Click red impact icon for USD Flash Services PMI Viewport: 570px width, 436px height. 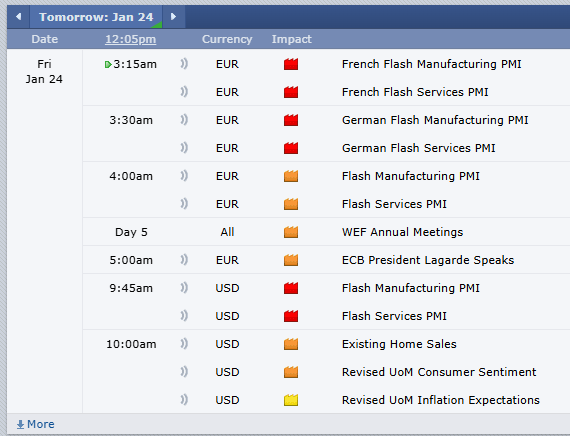tap(291, 316)
